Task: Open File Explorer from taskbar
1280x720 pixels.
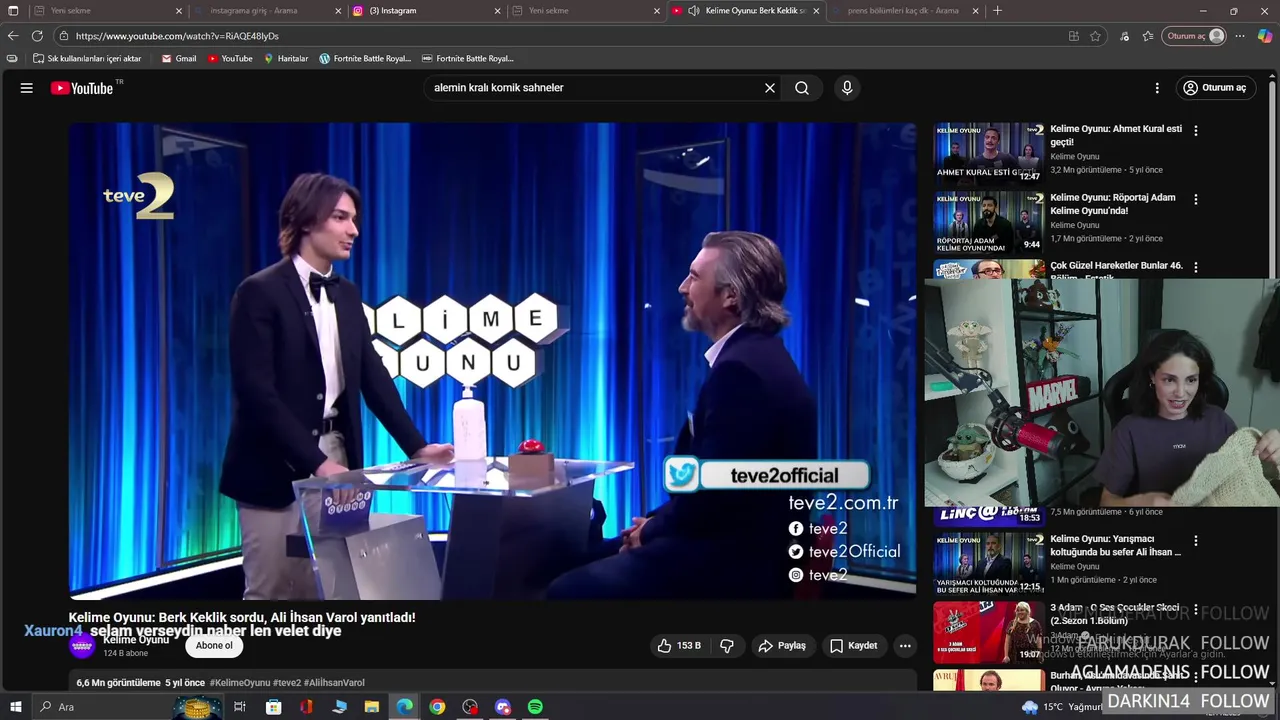Action: pyautogui.click(x=371, y=707)
